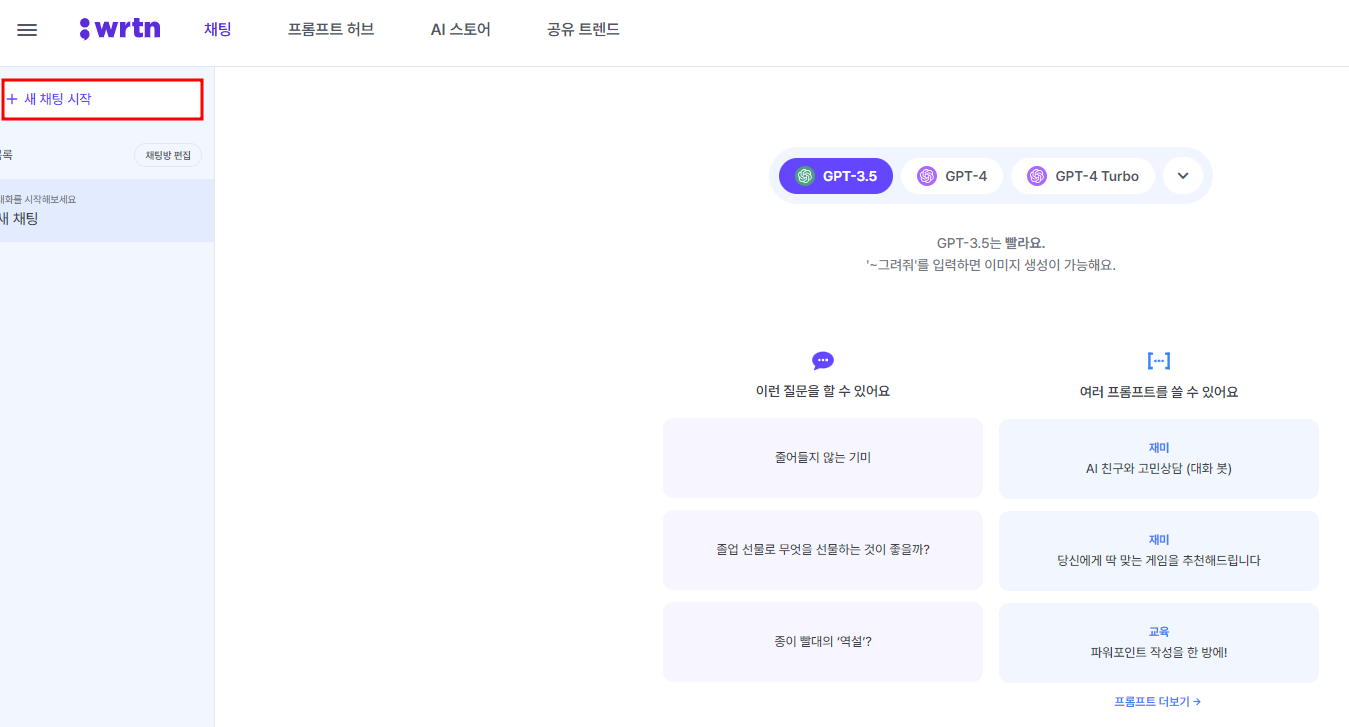Choose the 종이 빨대의 '역설'? question
This screenshot has width=1349, height=727.
click(823, 642)
